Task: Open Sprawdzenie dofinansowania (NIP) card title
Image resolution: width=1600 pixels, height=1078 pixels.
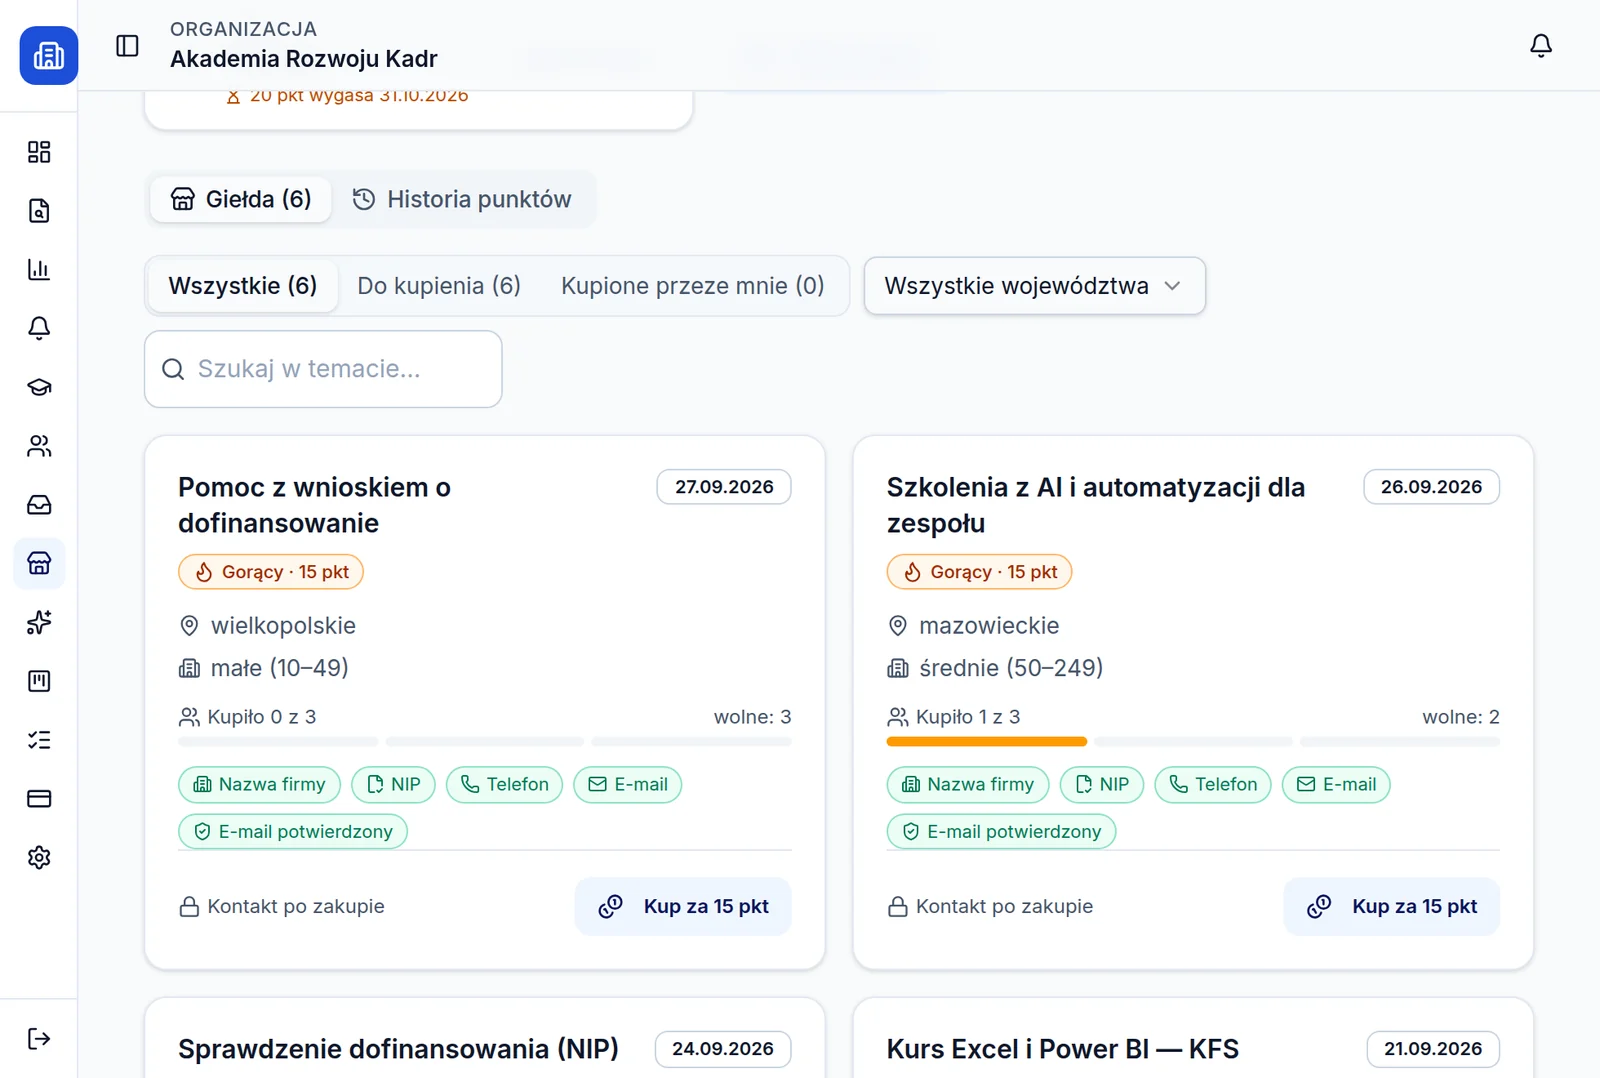Action: [398, 1049]
